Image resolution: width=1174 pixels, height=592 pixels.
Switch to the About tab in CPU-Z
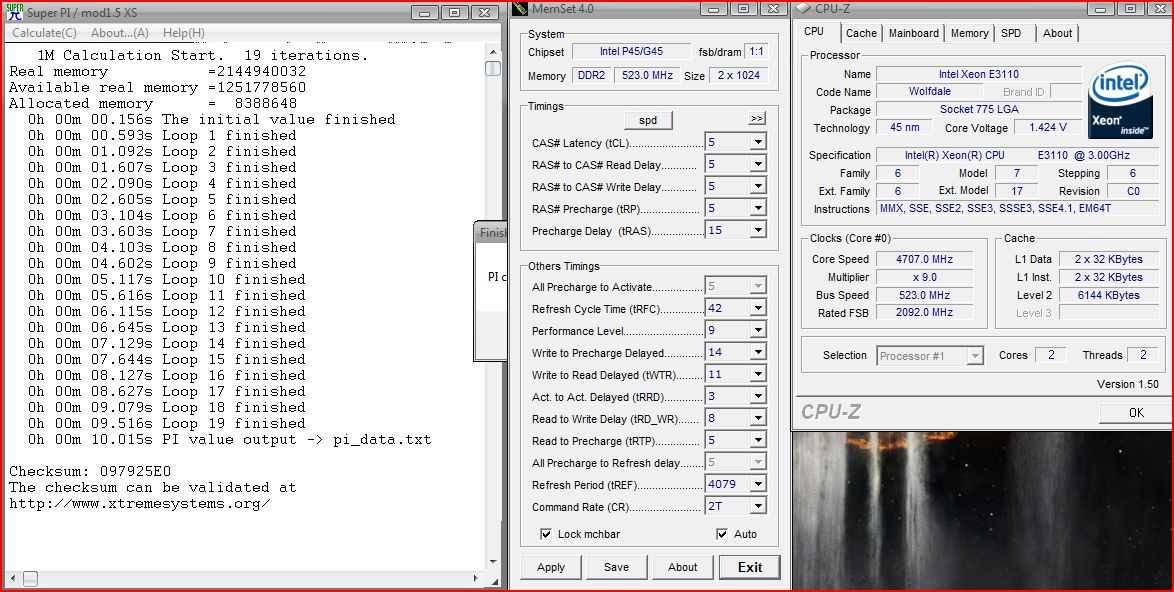coord(1057,33)
